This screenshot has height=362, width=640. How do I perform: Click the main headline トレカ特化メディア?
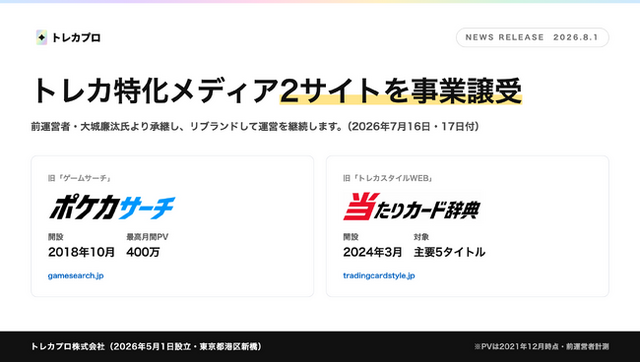coord(155,91)
